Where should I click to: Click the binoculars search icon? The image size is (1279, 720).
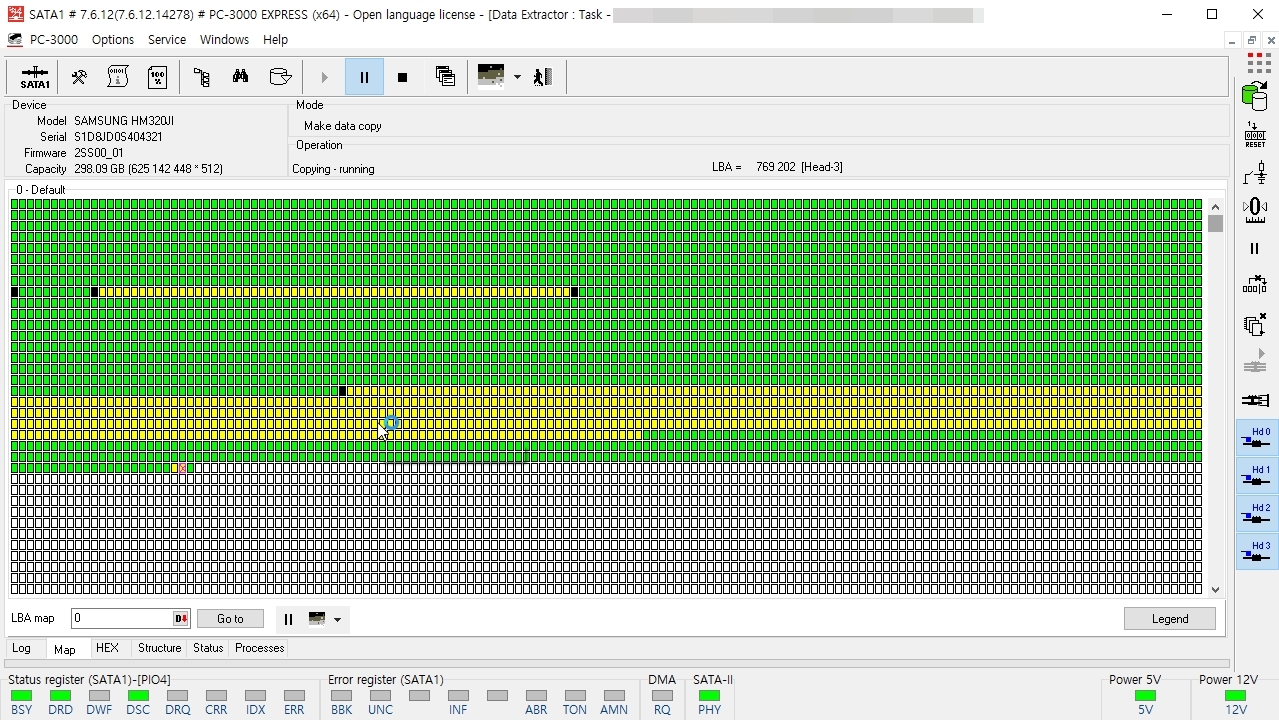[240, 77]
